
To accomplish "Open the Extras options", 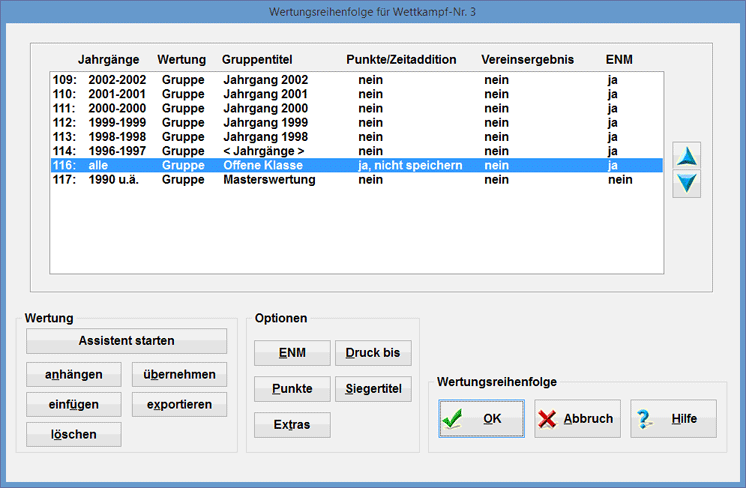I will [x=292, y=425].
